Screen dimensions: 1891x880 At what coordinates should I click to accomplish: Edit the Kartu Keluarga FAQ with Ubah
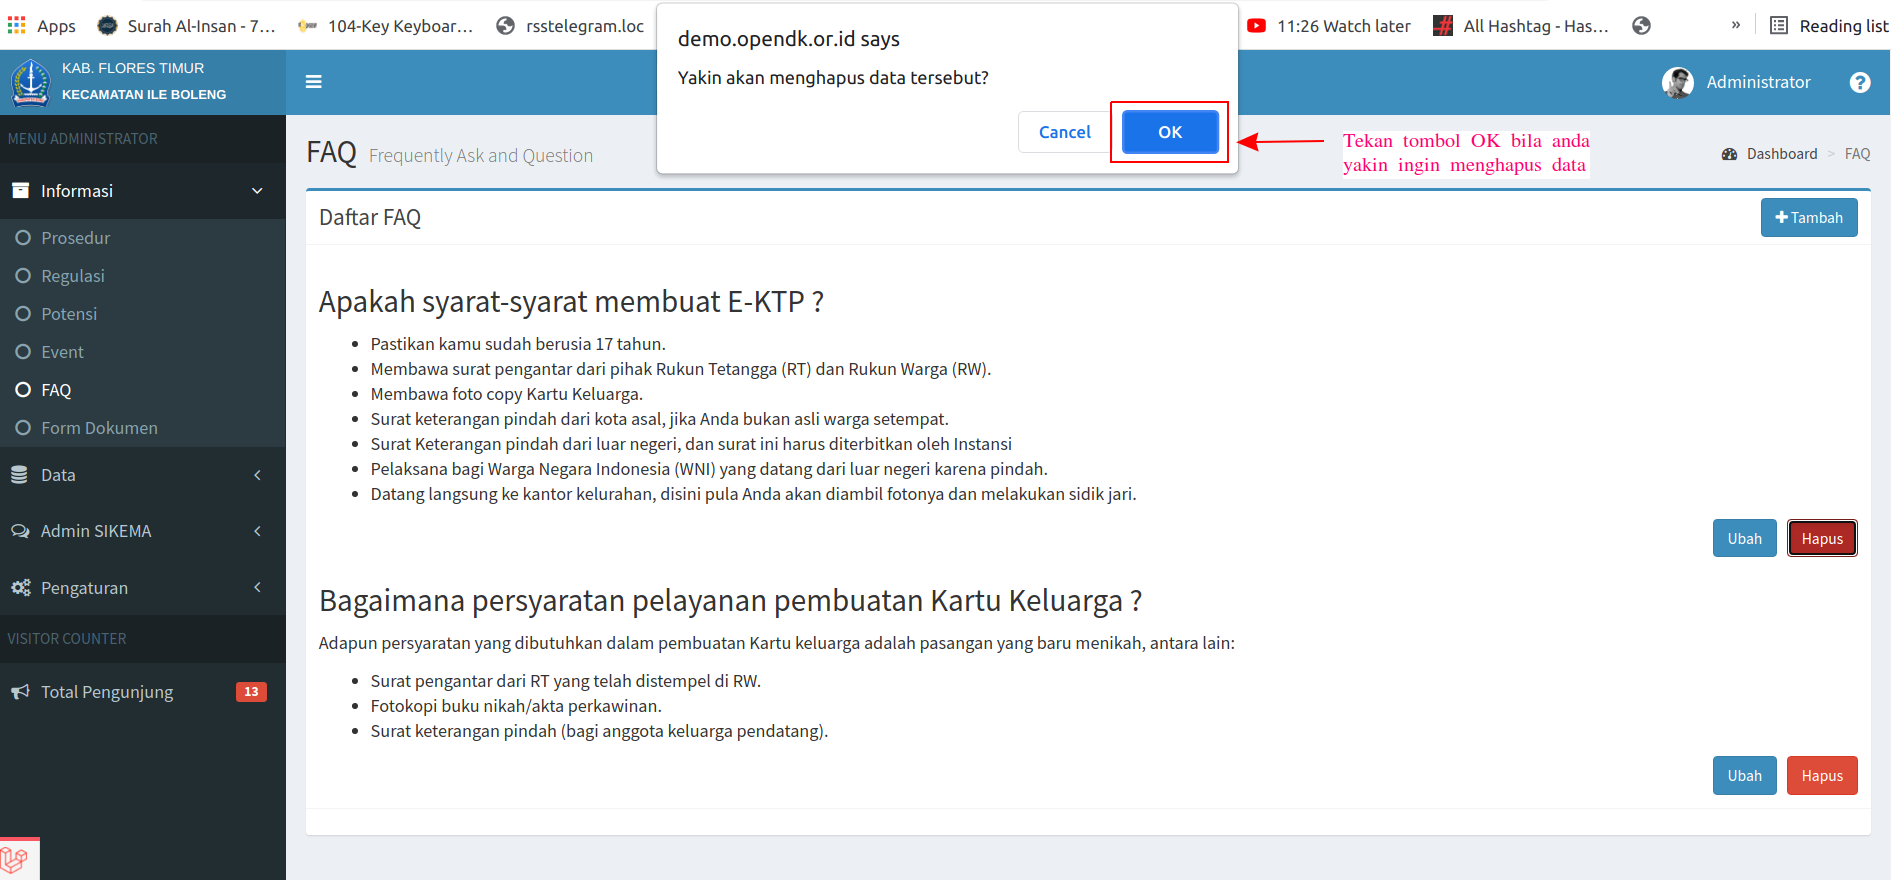coord(1745,776)
